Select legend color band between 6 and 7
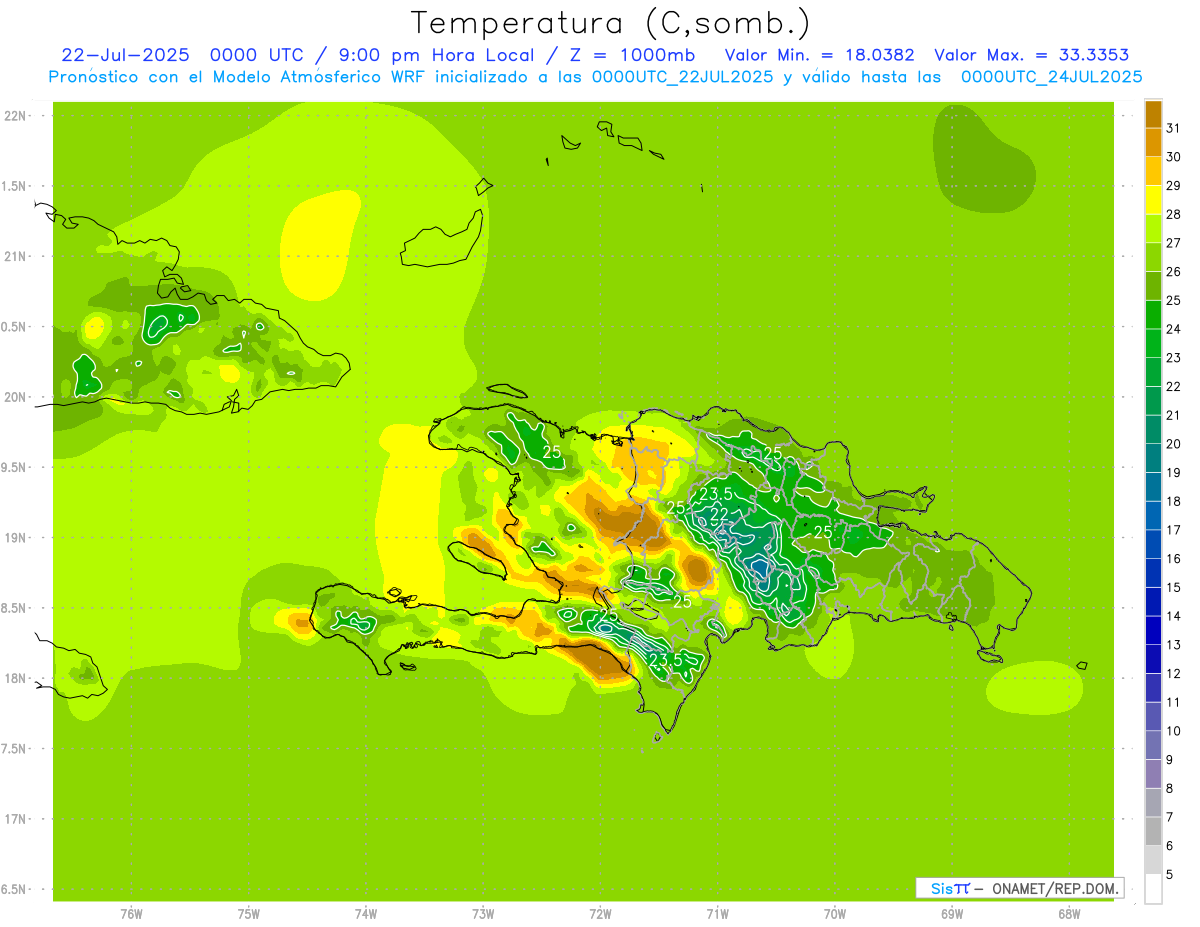 pos(1153,832)
